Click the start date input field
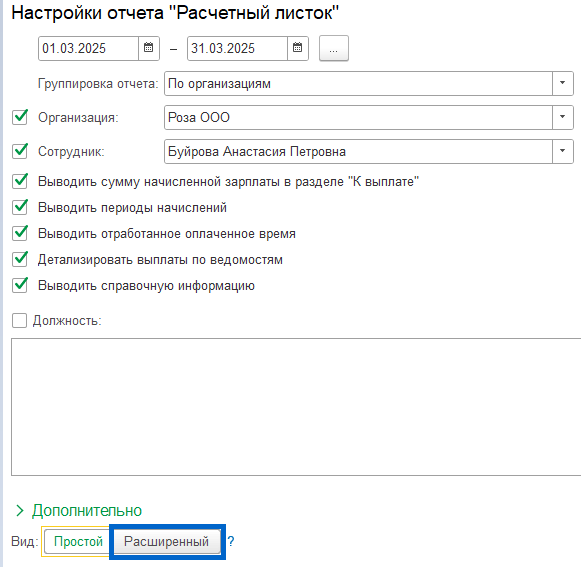This screenshot has height=567, width=581. click(89, 48)
